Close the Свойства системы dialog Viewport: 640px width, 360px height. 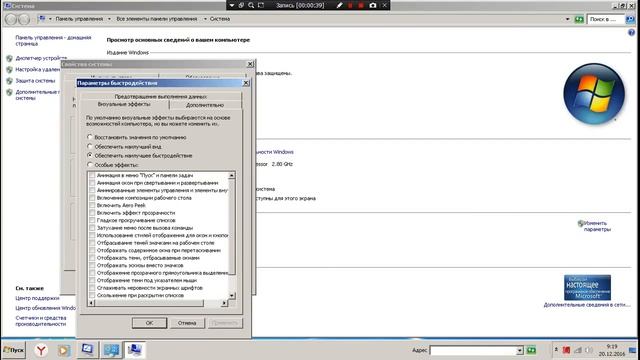[x=250, y=64]
